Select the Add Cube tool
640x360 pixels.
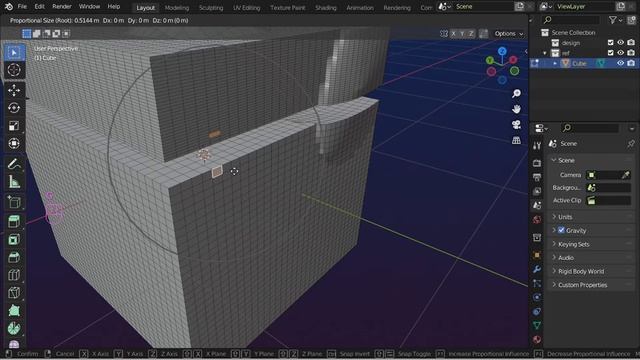click(14, 202)
